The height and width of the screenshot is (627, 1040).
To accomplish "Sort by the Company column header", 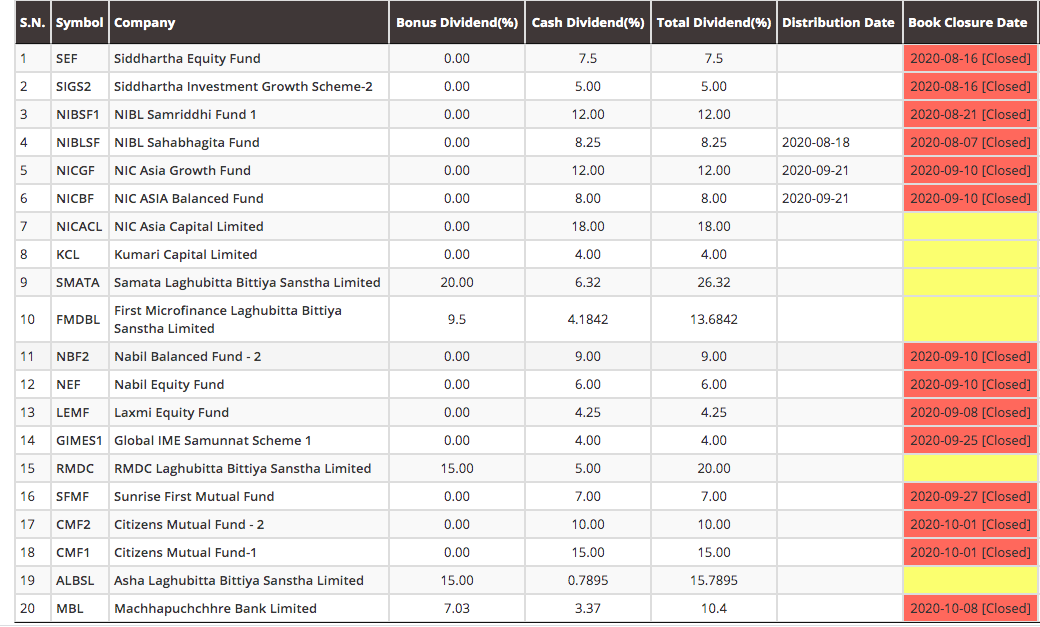I will [144, 22].
